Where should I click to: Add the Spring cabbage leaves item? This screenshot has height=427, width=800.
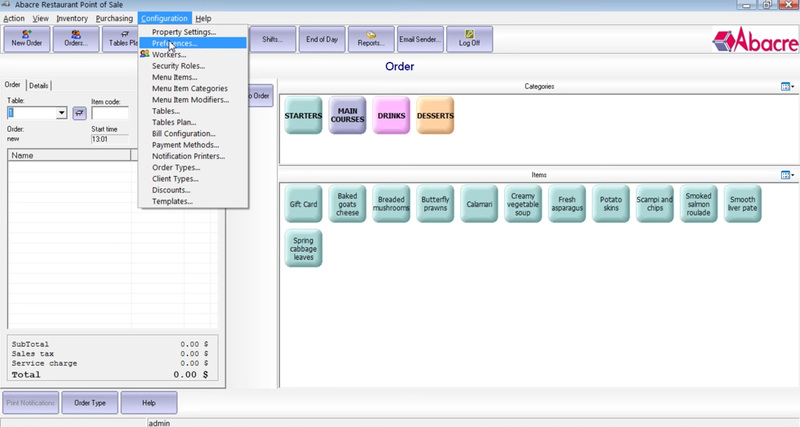point(303,248)
